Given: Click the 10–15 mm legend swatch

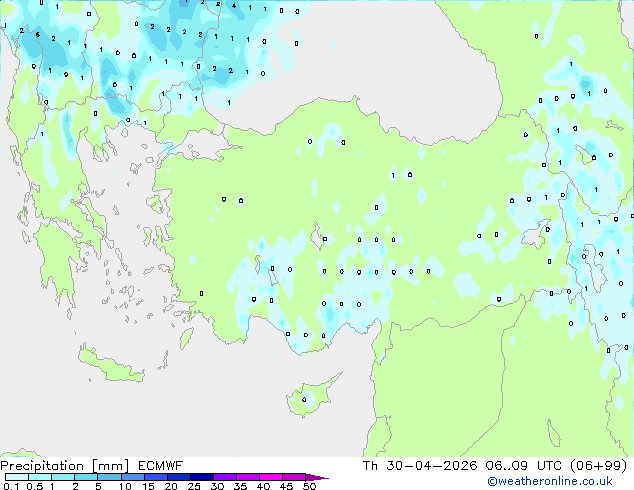Looking at the screenshot, I should click(x=133, y=477).
